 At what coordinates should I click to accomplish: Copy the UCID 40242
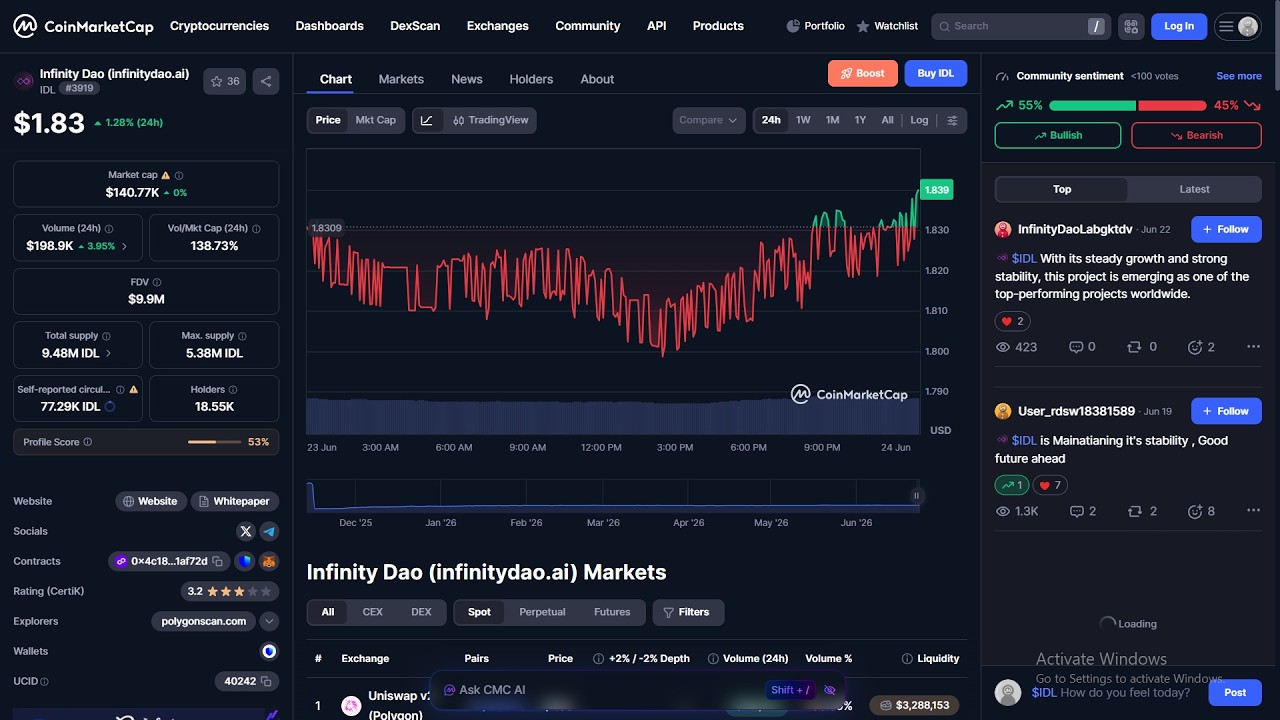point(264,681)
